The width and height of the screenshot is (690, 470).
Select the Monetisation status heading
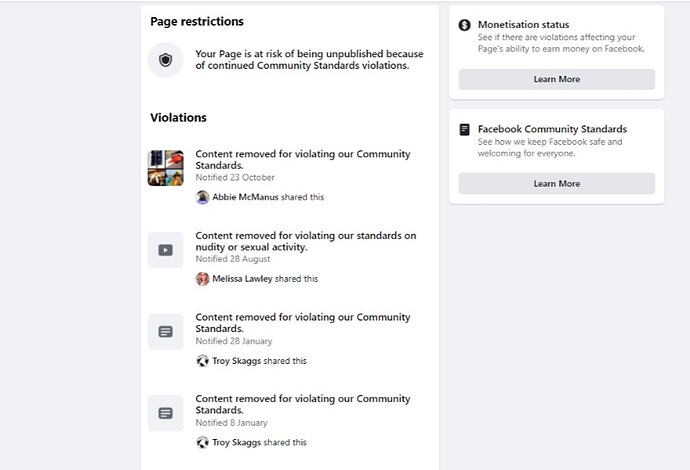click(x=523, y=25)
